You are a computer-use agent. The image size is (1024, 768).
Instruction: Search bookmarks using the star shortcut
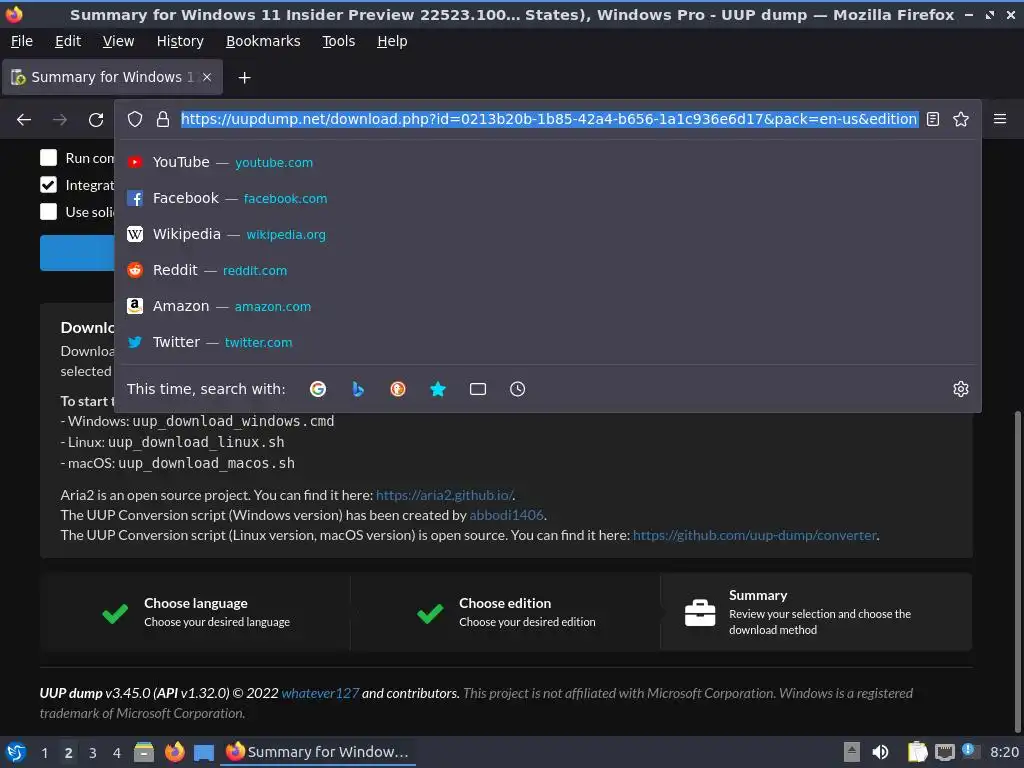pyautogui.click(x=438, y=389)
